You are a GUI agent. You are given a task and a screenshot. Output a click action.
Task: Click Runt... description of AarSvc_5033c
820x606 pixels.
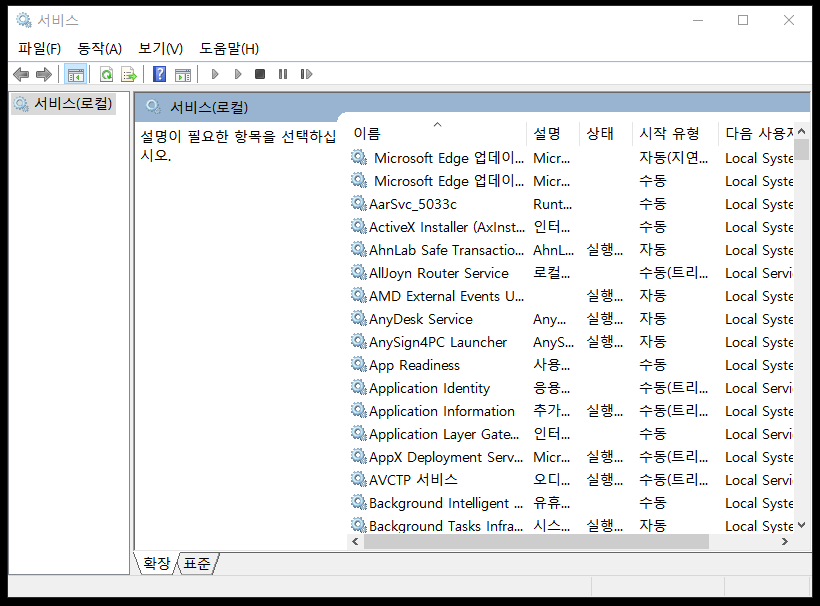552,204
